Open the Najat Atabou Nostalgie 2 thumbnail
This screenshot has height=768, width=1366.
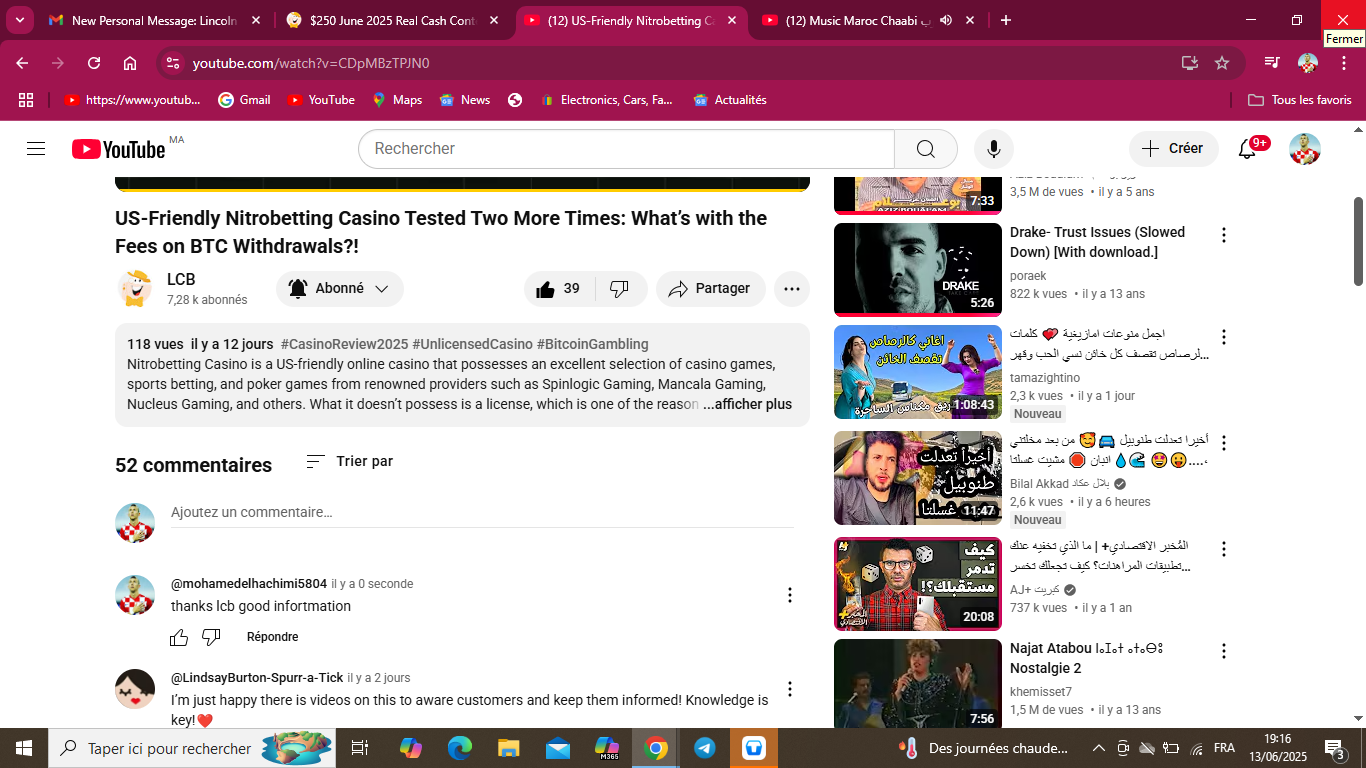[x=917, y=684]
